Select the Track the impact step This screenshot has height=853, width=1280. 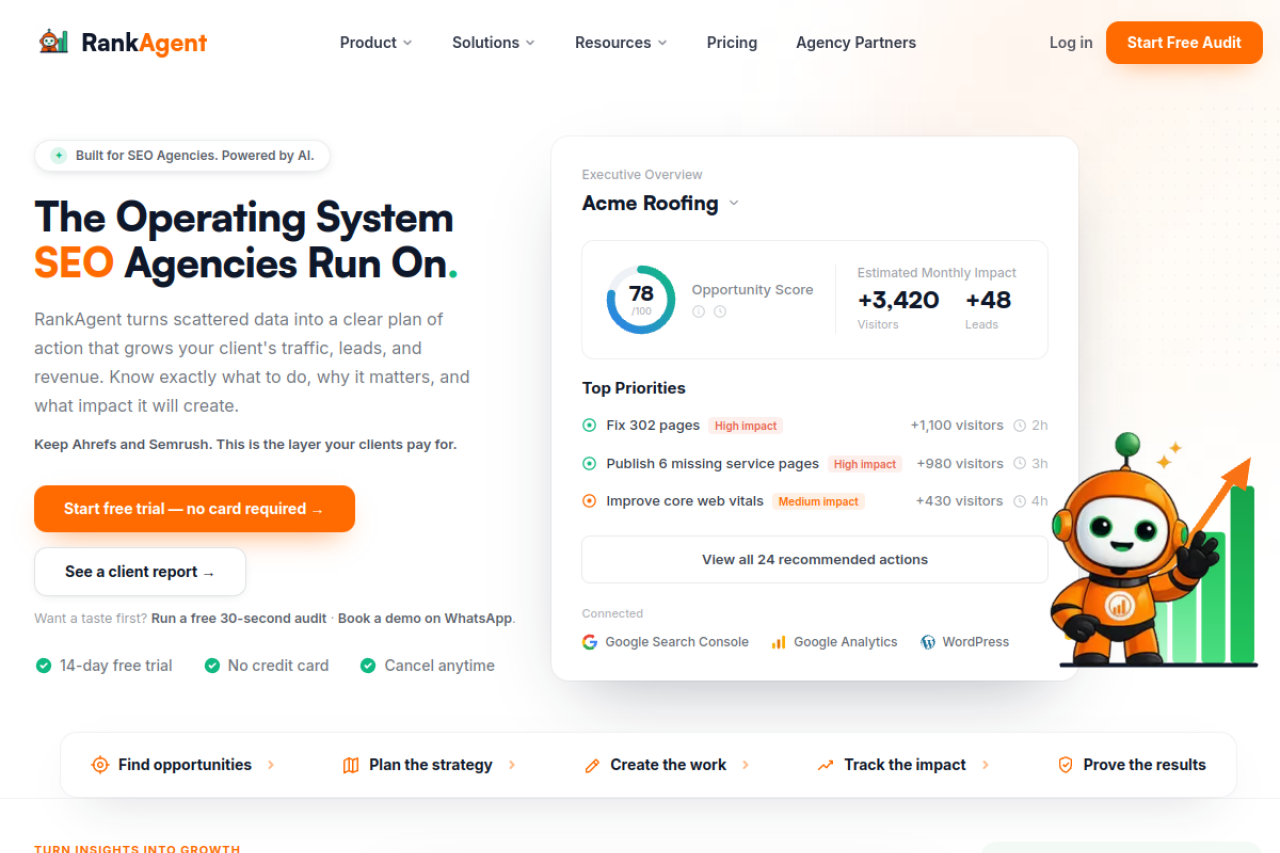click(891, 765)
